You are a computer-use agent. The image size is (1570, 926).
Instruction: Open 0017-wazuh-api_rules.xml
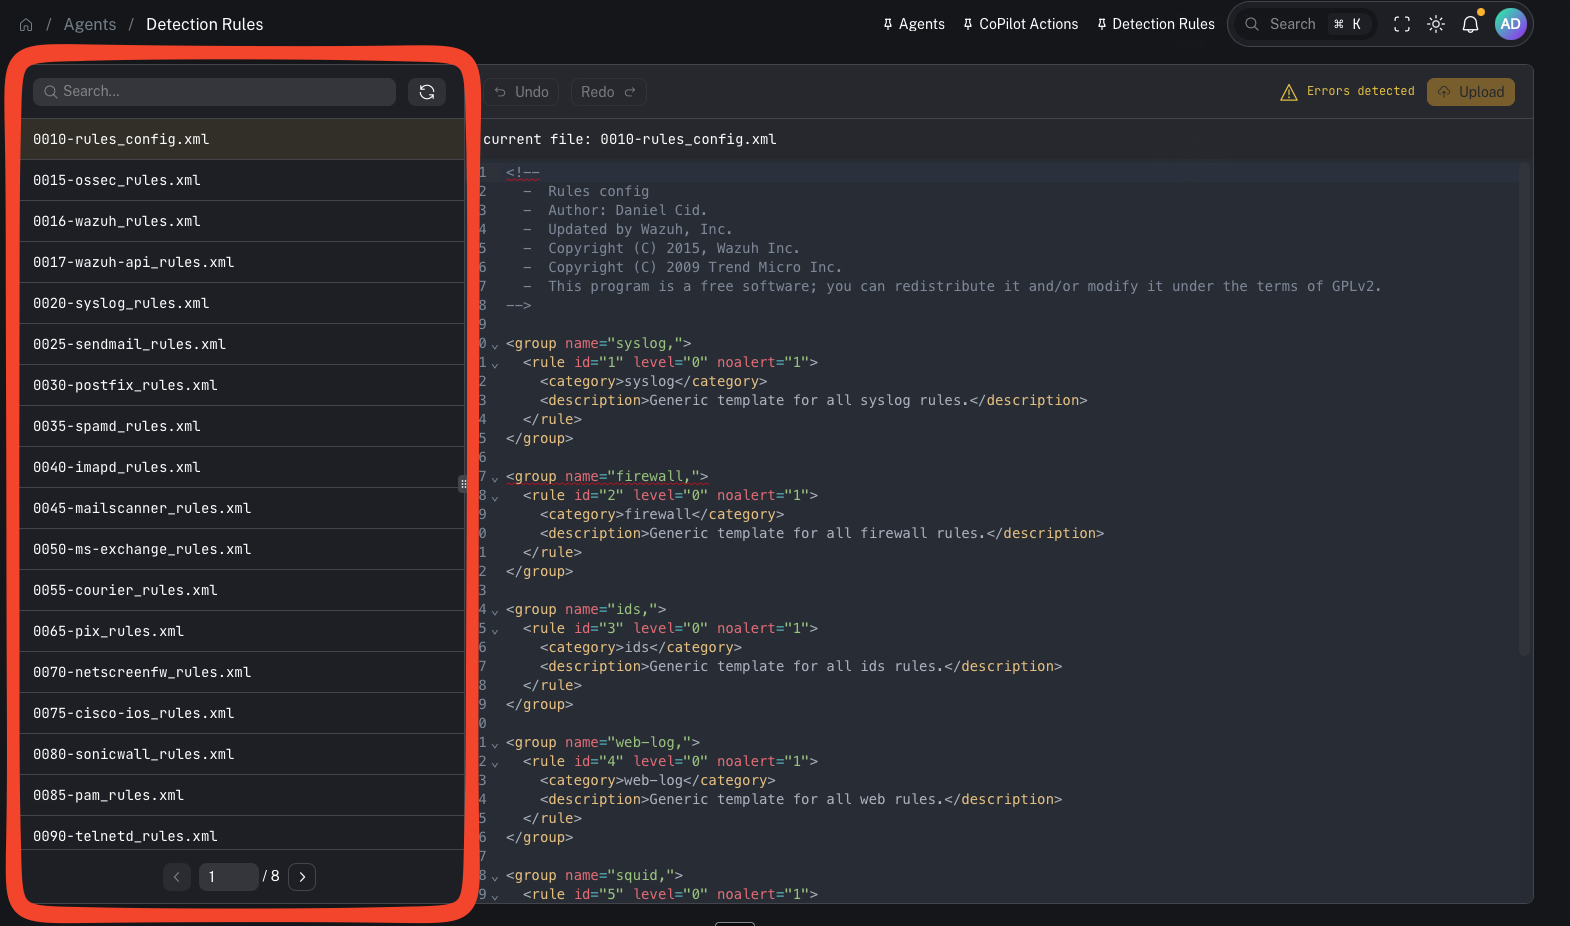pyautogui.click(x=242, y=262)
